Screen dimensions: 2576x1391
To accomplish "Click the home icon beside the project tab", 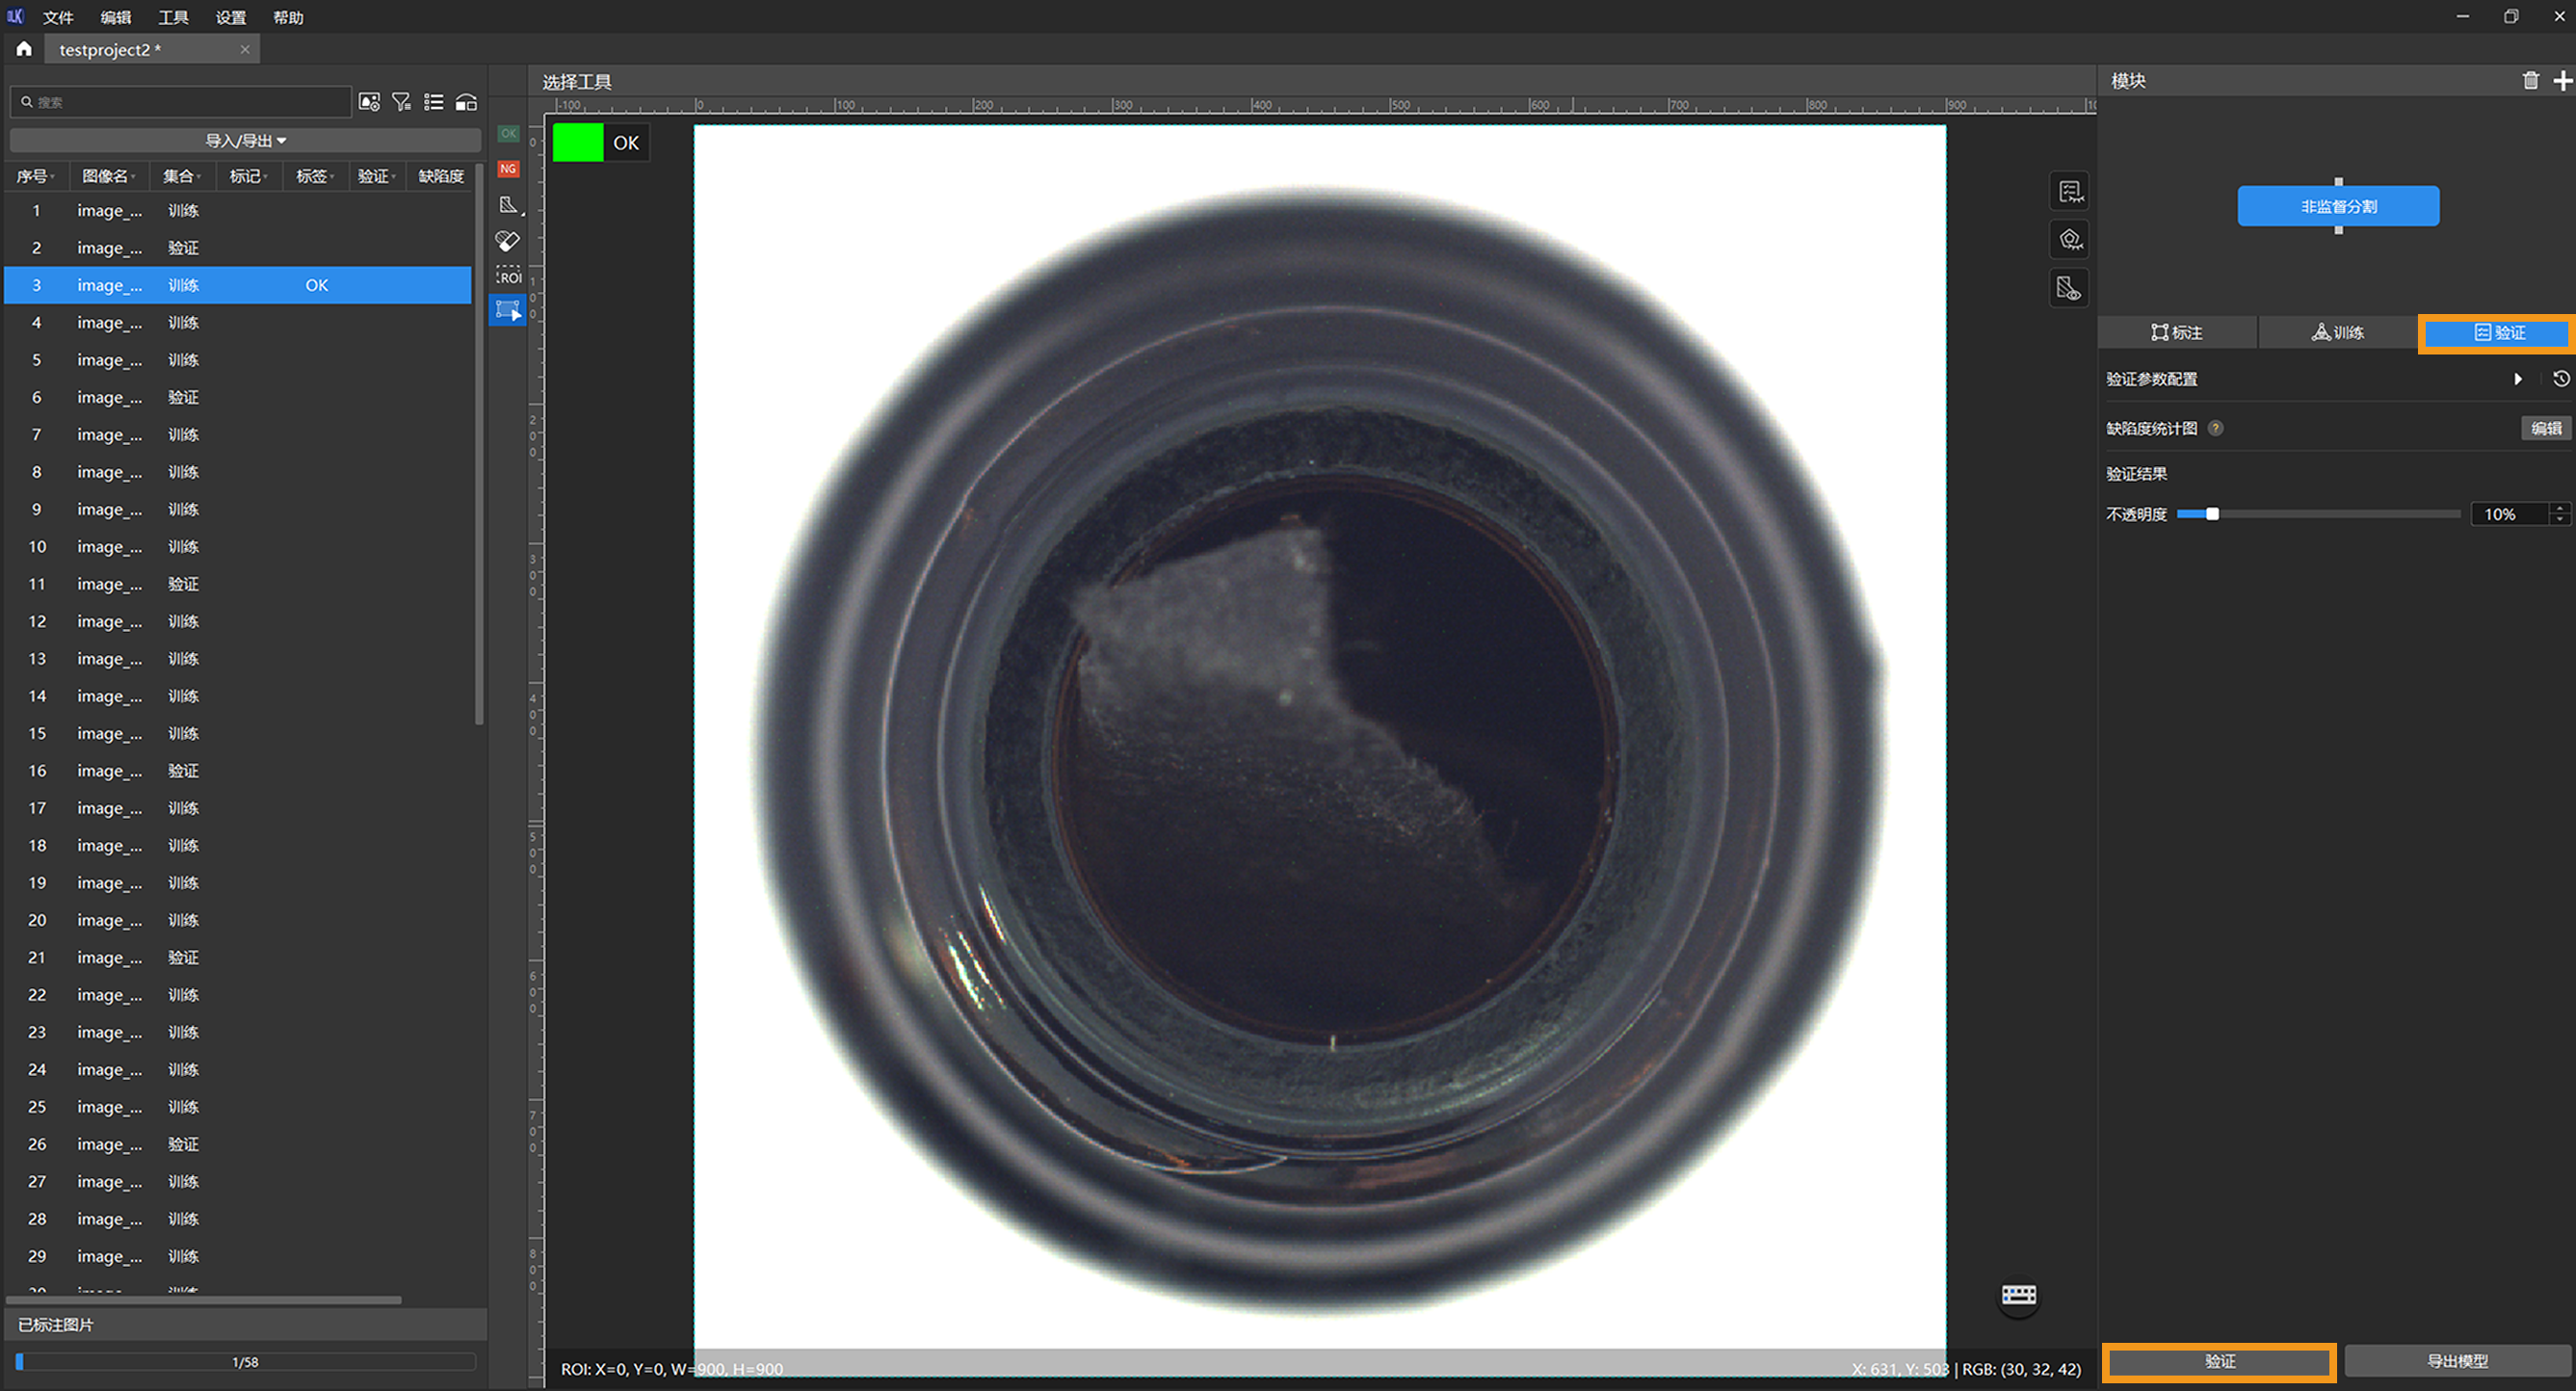I will [x=24, y=49].
